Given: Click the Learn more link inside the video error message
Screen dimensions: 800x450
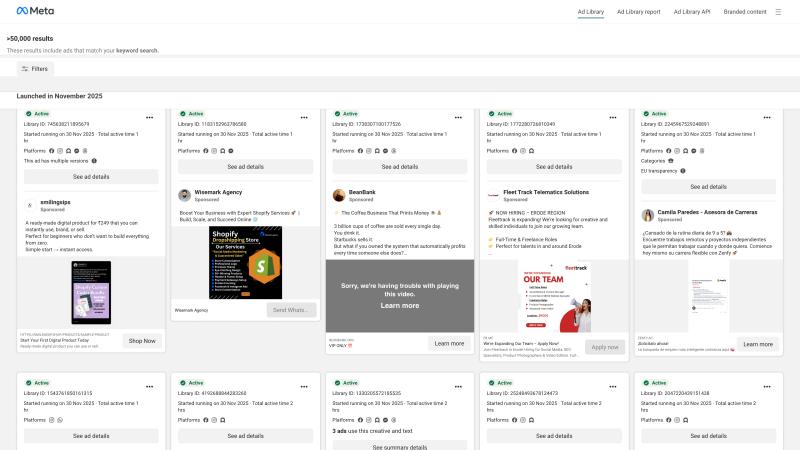Looking at the screenshot, I should (x=399, y=306).
